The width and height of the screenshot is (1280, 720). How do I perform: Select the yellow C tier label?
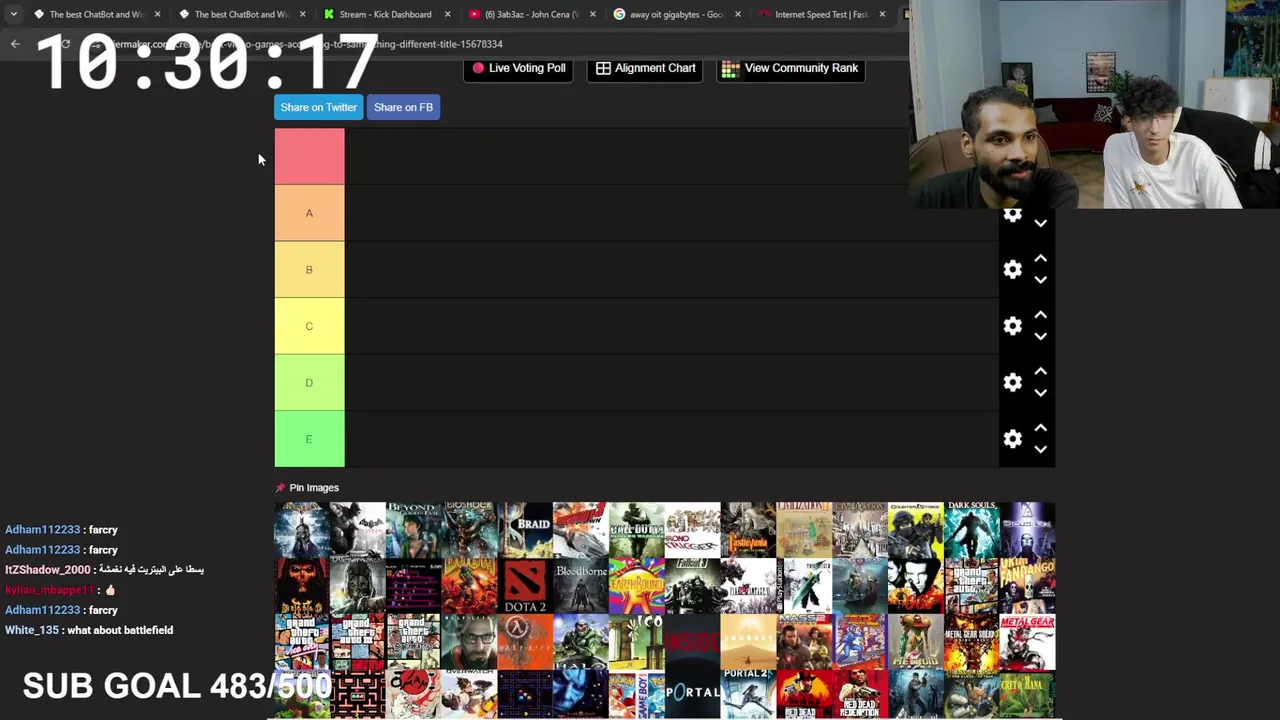[x=310, y=326]
